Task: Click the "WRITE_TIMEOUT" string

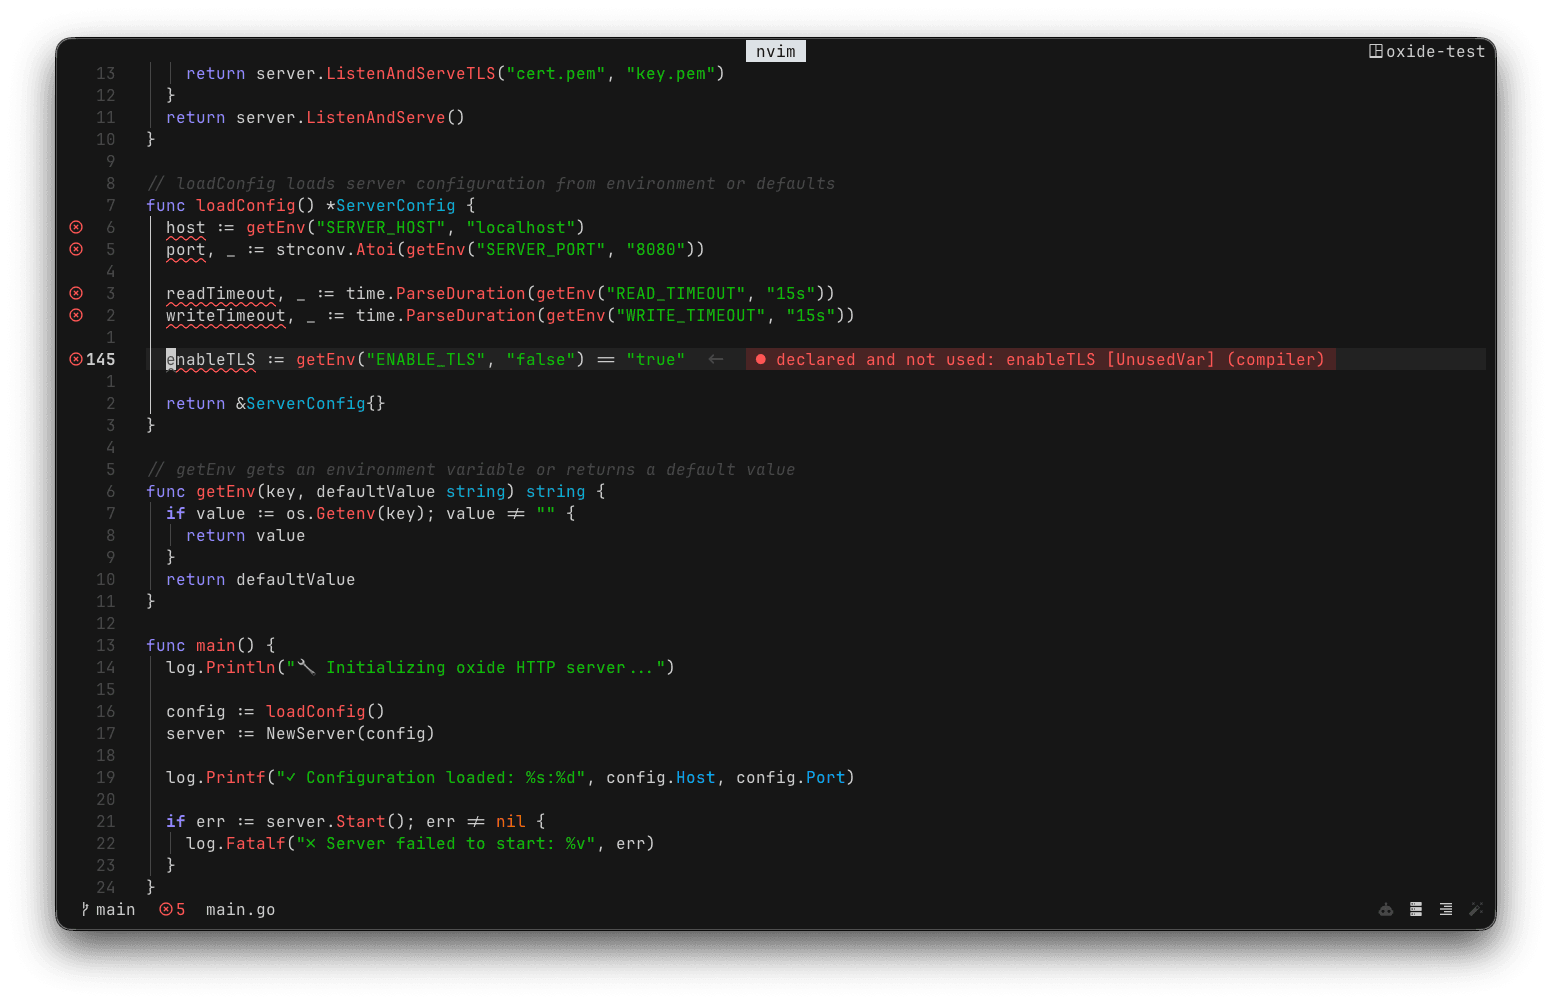Action: (x=691, y=315)
